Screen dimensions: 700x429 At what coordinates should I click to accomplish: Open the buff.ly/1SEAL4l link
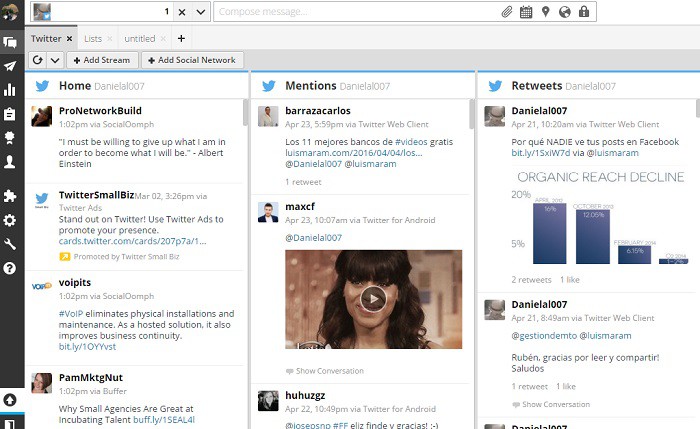tap(164, 420)
